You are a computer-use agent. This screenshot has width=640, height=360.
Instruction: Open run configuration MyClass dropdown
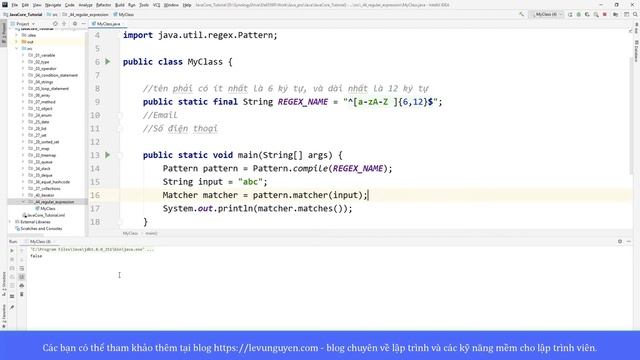(x=547, y=14)
